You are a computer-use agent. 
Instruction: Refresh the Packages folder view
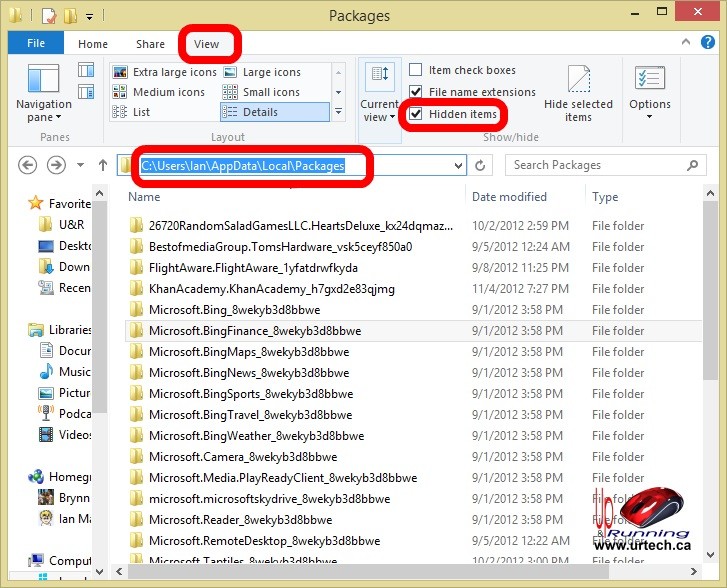(x=481, y=166)
